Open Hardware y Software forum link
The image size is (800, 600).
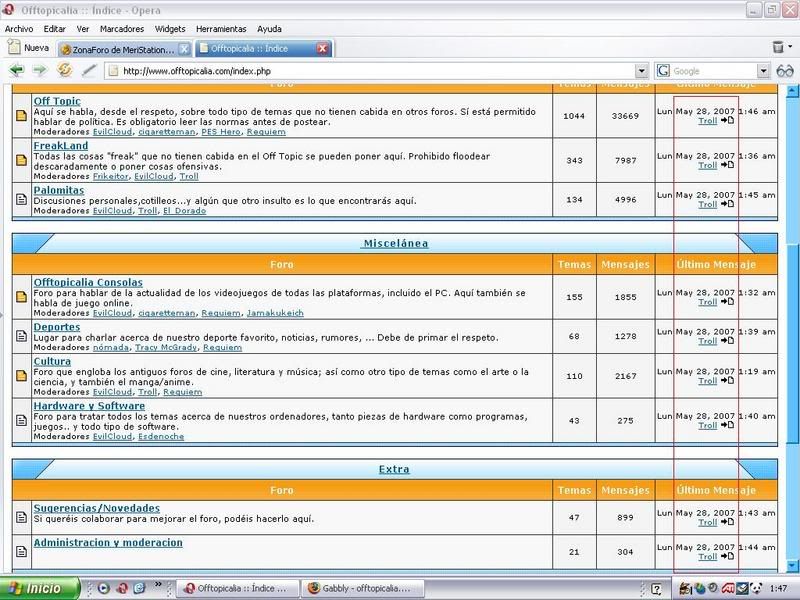[89, 406]
